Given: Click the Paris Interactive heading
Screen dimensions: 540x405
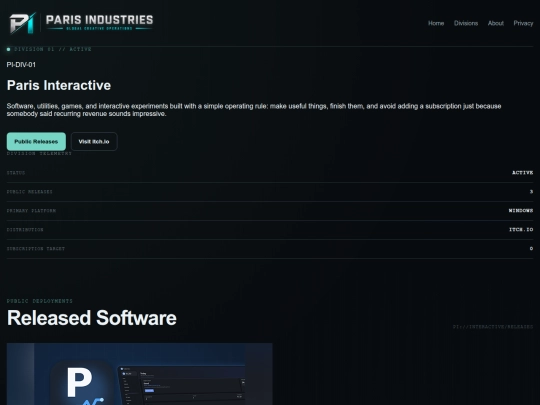Looking at the screenshot, I should pos(59,85).
